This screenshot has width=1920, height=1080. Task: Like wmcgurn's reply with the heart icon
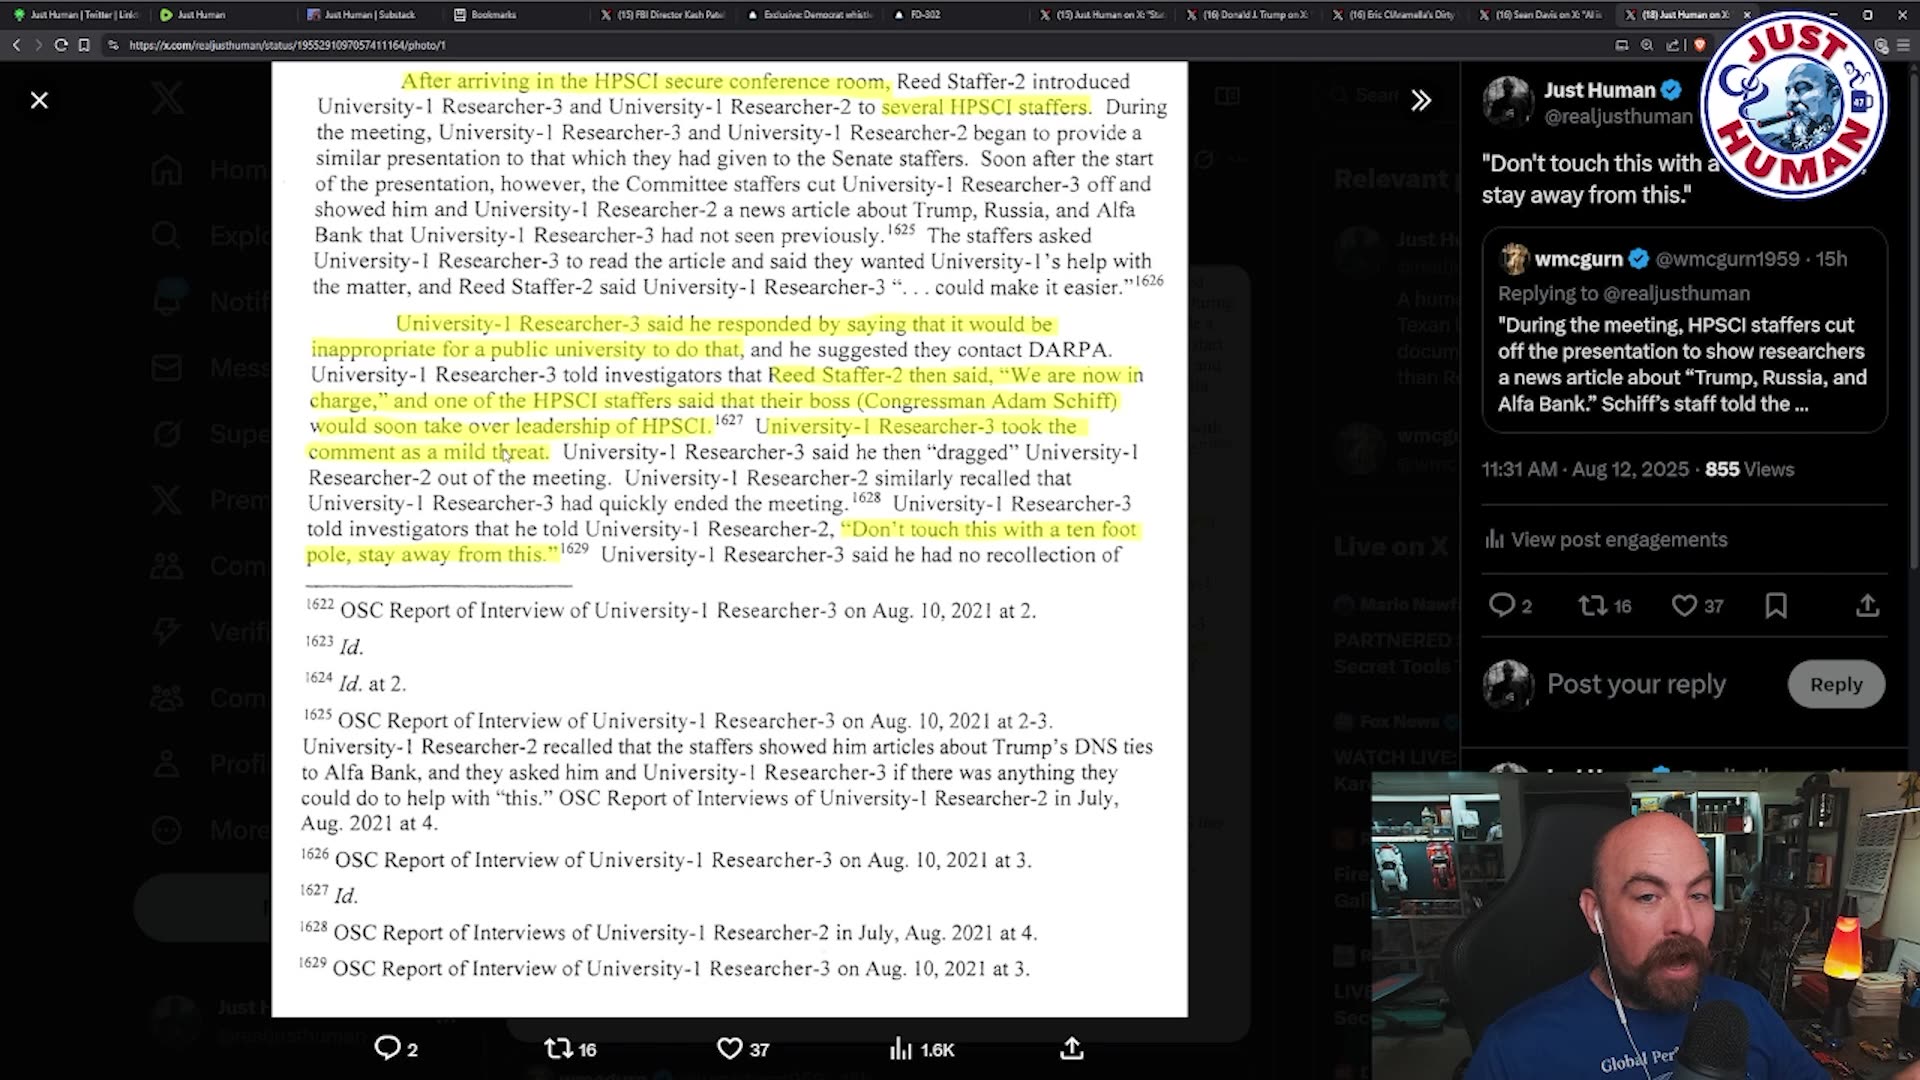coord(1684,605)
